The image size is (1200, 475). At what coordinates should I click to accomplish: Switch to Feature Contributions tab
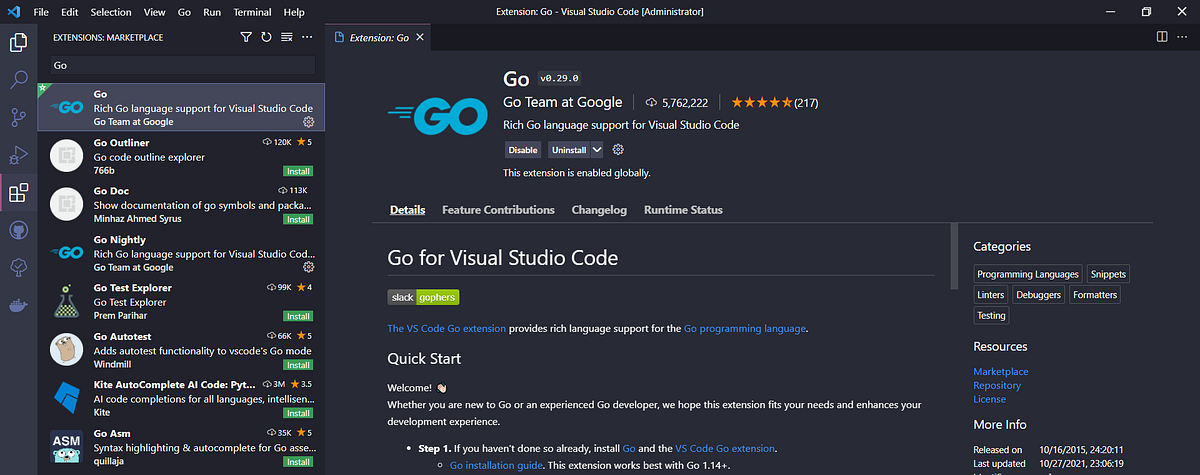(x=498, y=210)
